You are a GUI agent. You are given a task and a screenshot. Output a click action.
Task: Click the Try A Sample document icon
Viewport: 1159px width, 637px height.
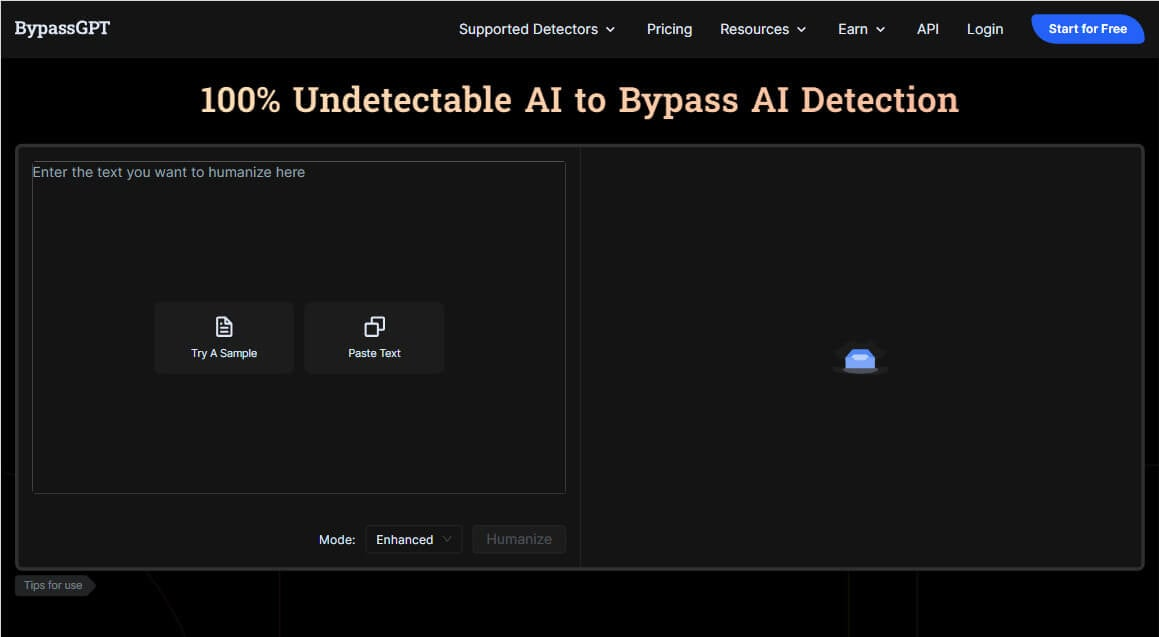(x=224, y=327)
